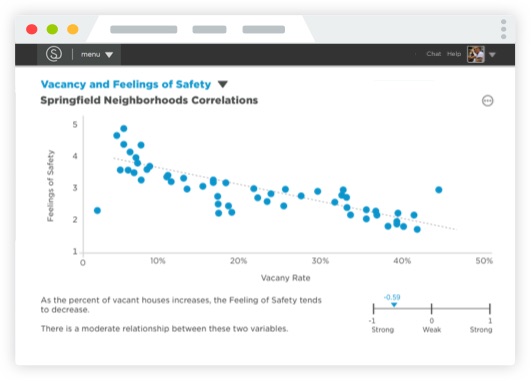Click the moderate relationship description sentence
531x381 pixels.
pos(165,329)
